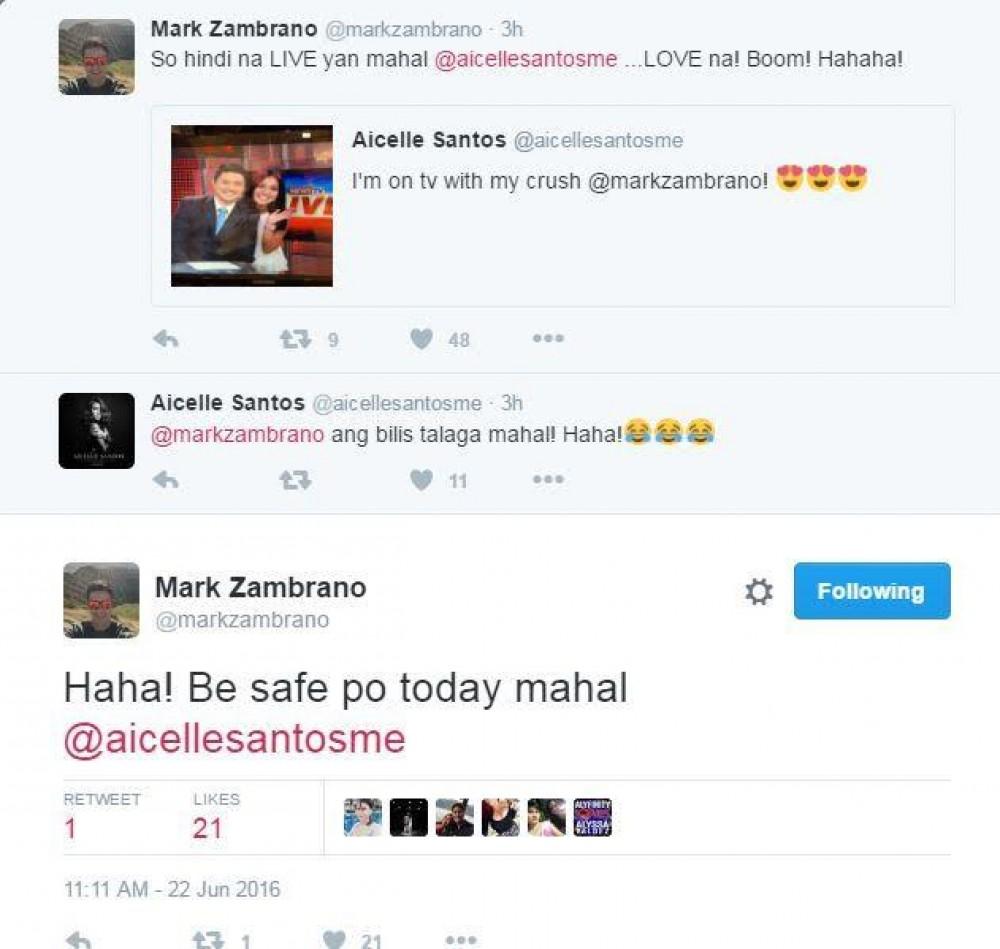Open more options on the first tweet
The height and width of the screenshot is (949, 1000).
[548, 339]
